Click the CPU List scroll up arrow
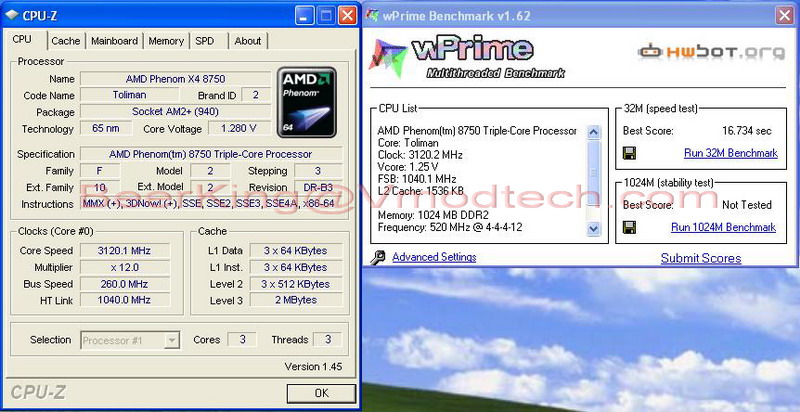The height and width of the screenshot is (412, 800). tap(593, 133)
